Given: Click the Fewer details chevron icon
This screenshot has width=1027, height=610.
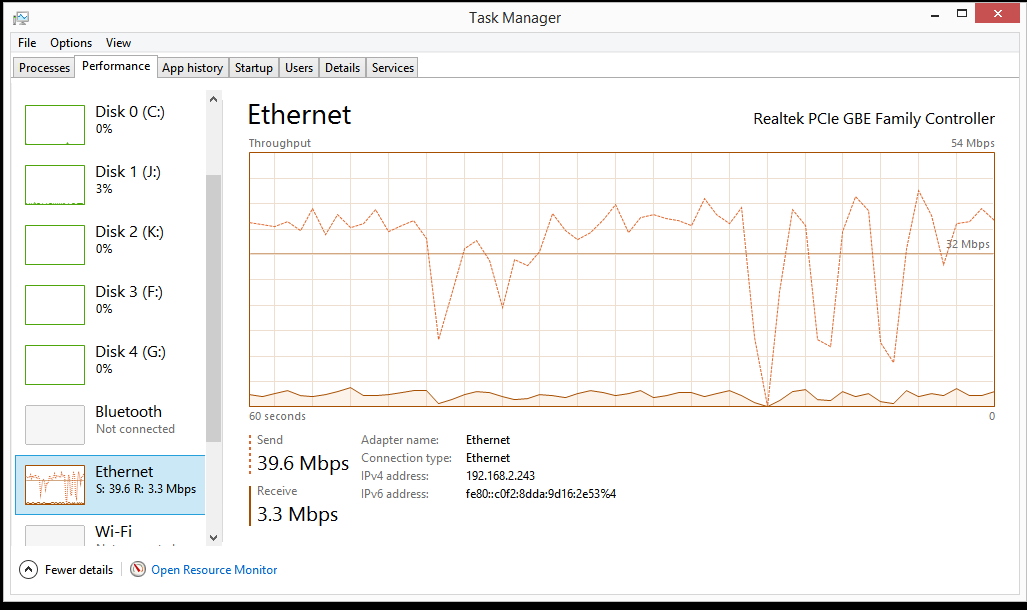Looking at the screenshot, I should [x=28, y=569].
